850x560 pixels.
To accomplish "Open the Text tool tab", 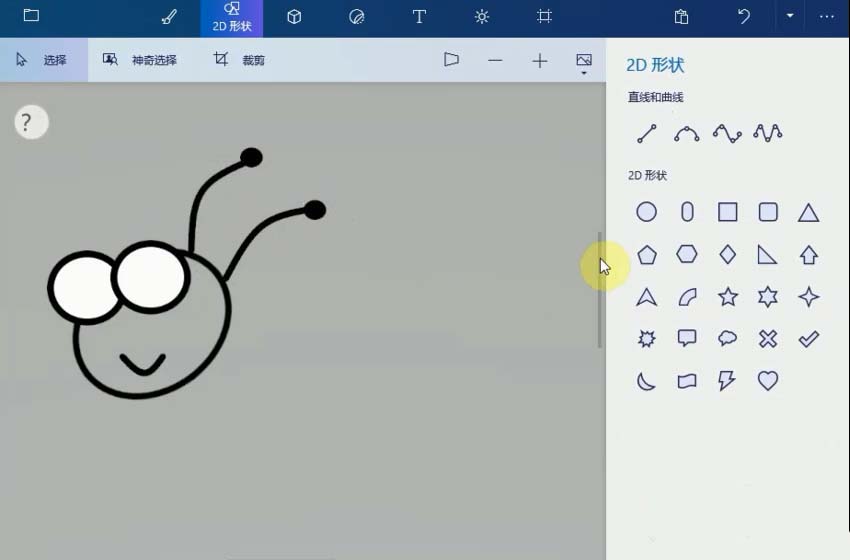I will tap(419, 17).
